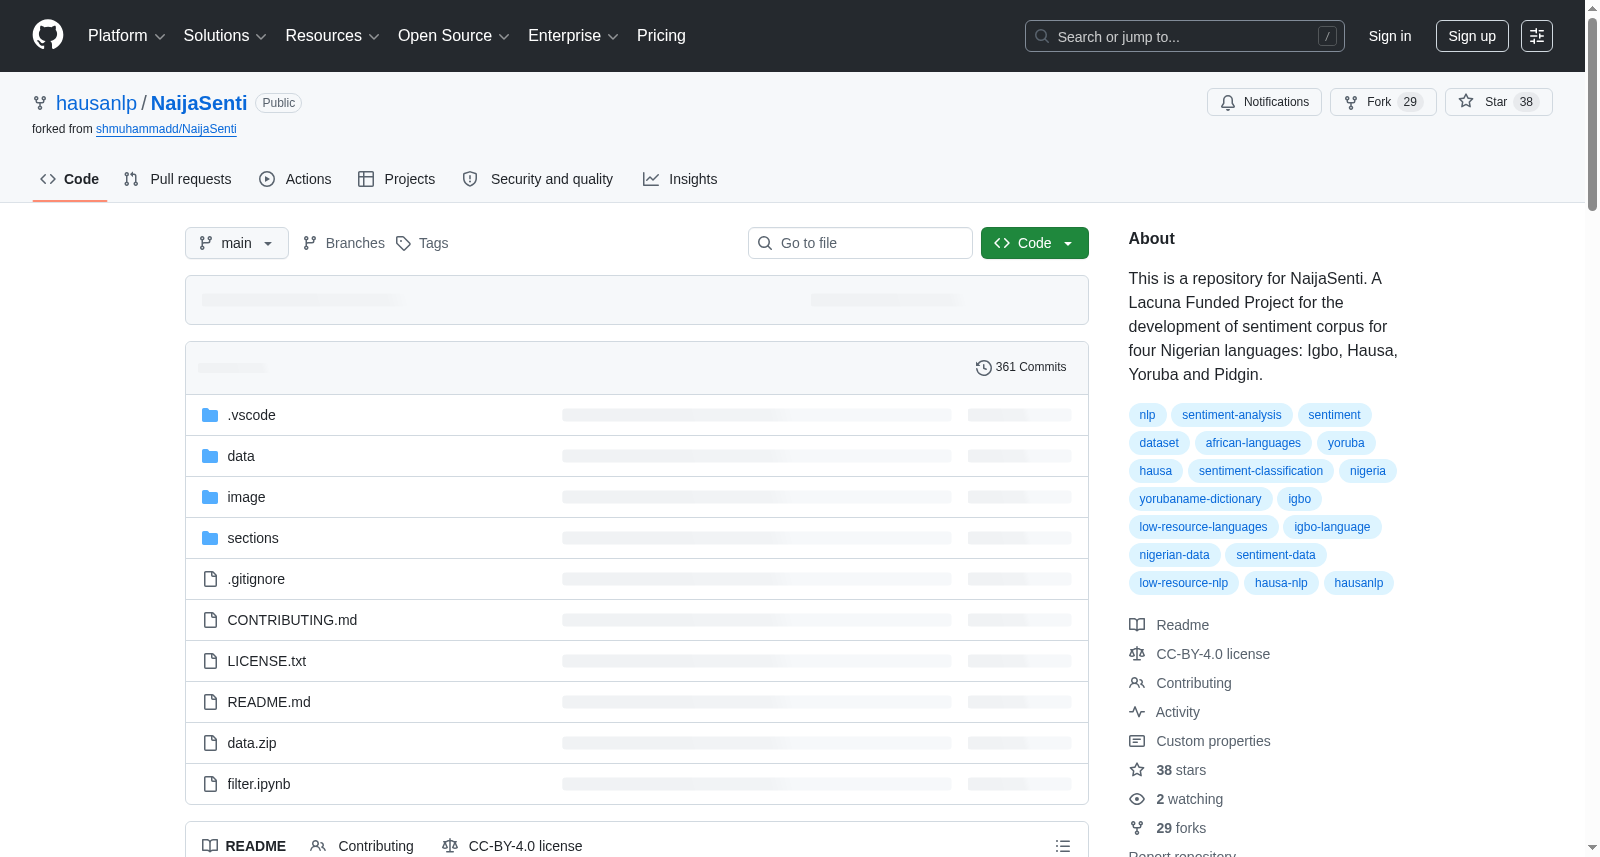
Task: Click the tag icon next to Tags
Action: (x=403, y=244)
